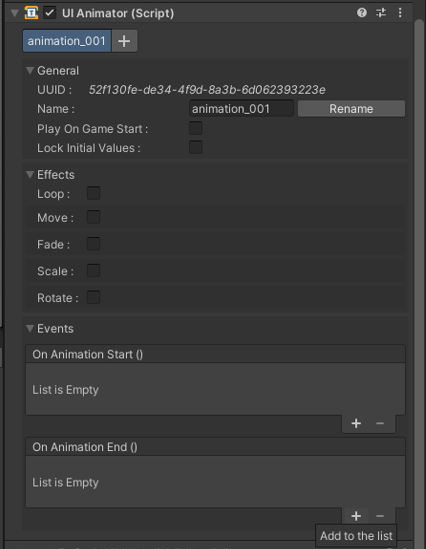The height and width of the screenshot is (549, 426).
Task: Collapse the Events section
Action: tap(30, 328)
